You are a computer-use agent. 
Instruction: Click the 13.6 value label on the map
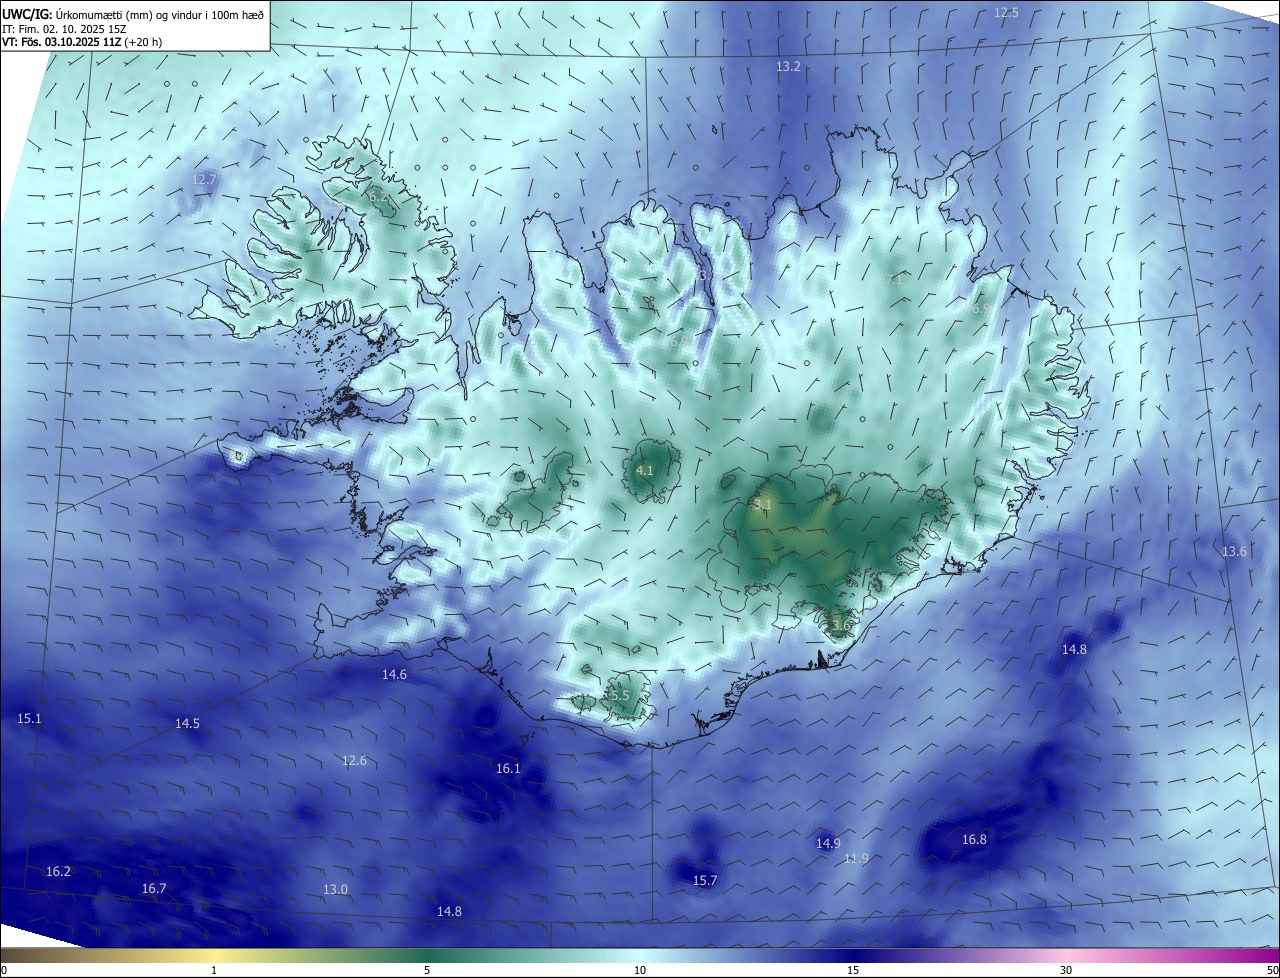[x=1235, y=552]
